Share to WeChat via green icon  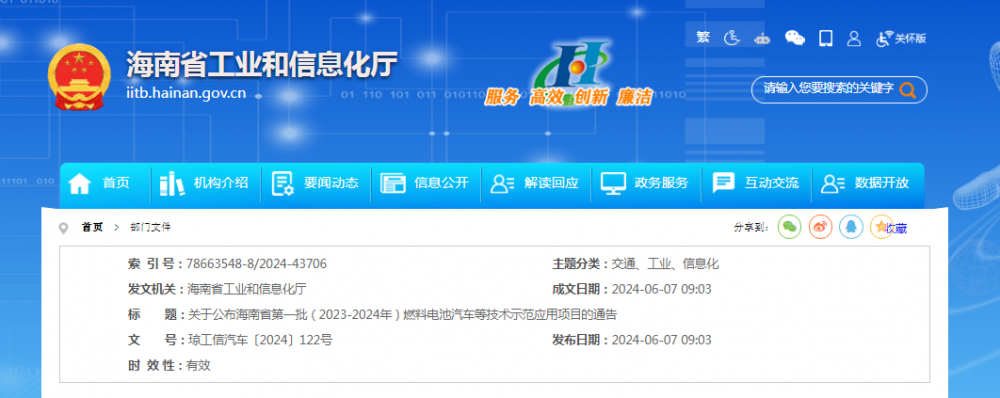click(x=790, y=227)
